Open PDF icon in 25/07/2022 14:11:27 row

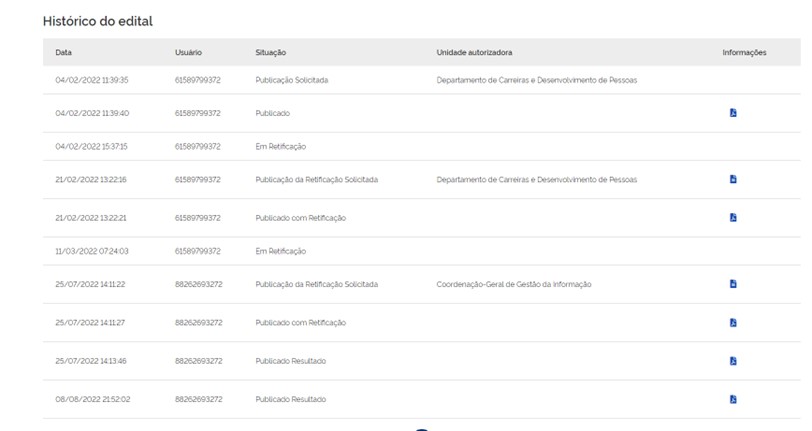pos(733,323)
